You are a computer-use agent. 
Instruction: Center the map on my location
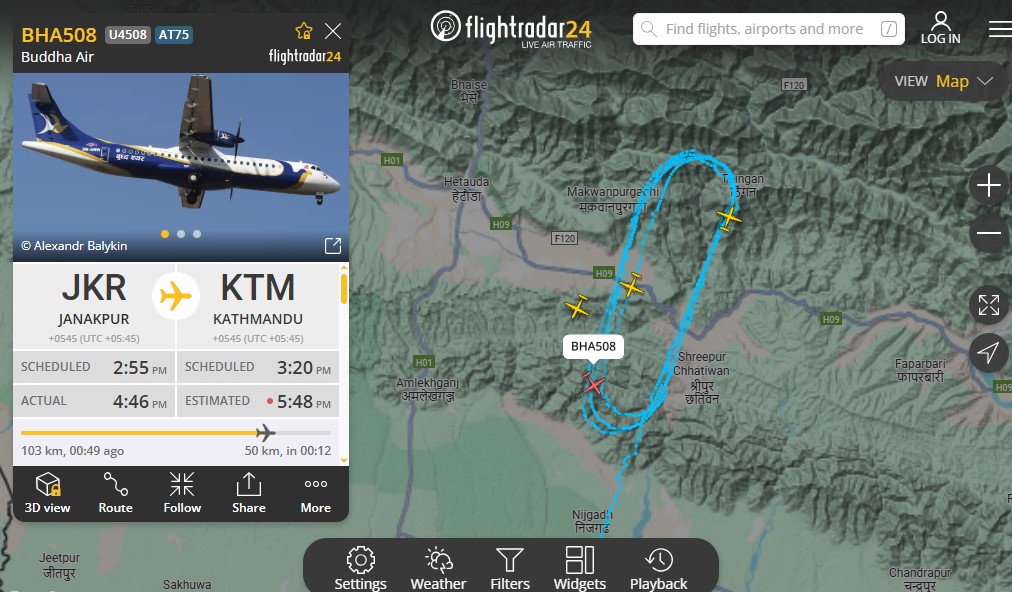click(988, 352)
